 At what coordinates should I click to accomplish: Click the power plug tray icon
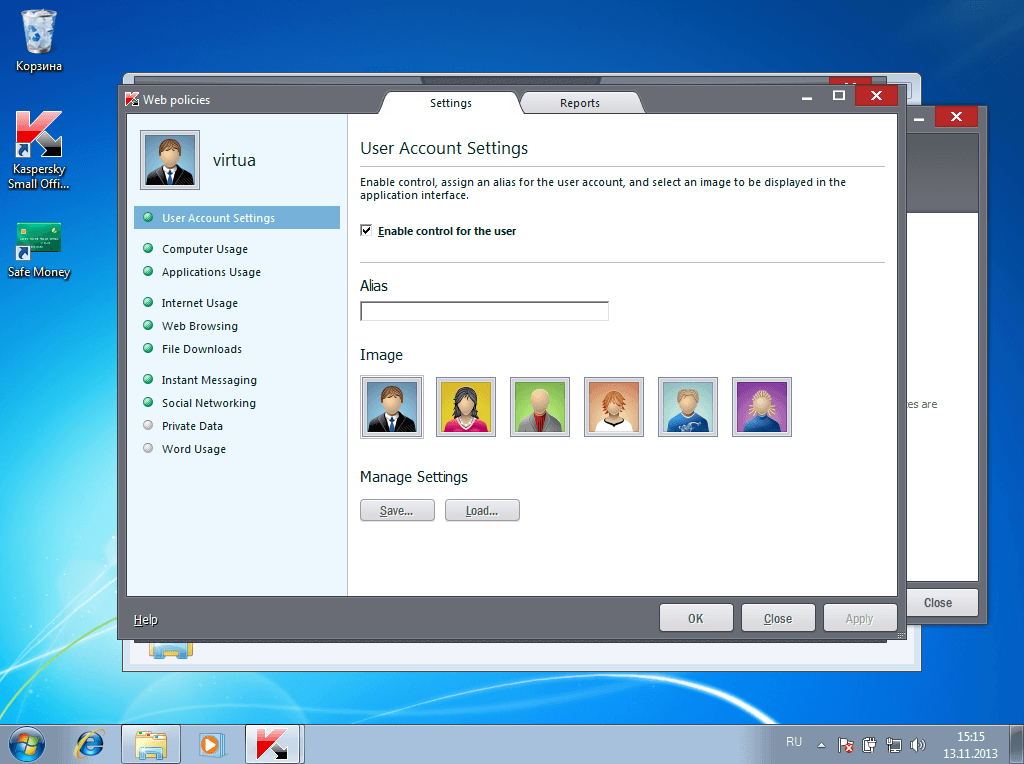[869, 745]
